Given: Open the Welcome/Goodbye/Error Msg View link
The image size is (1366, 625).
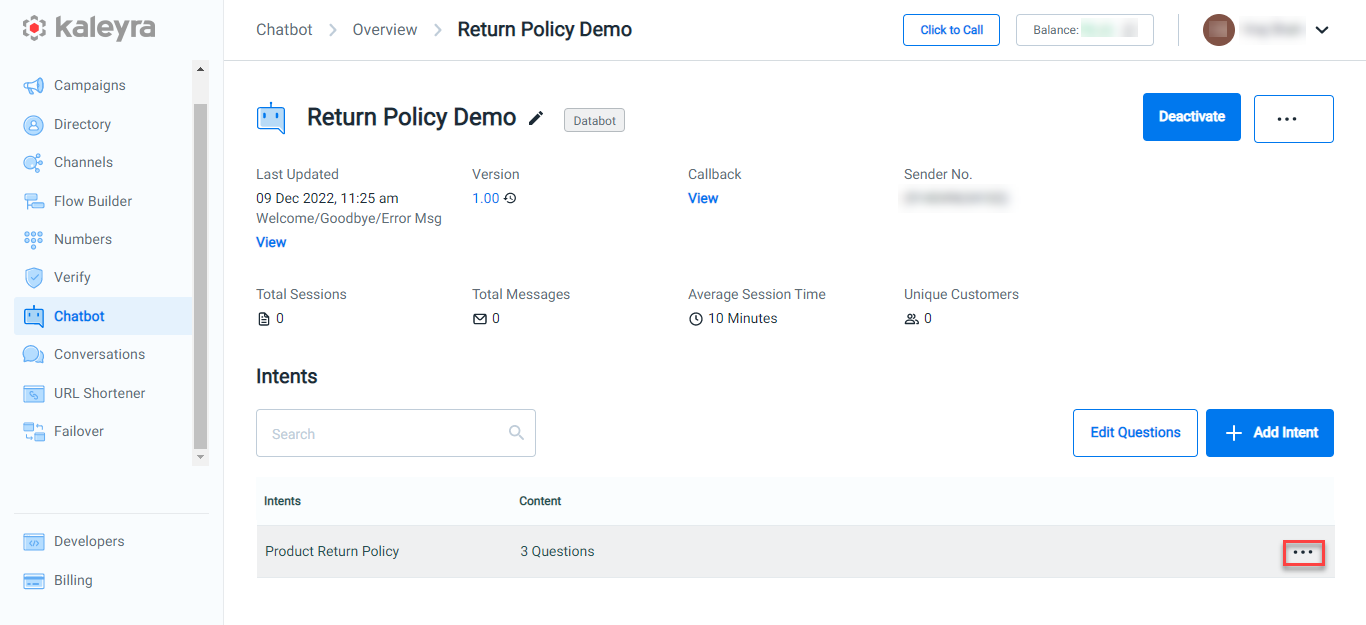Looking at the screenshot, I should click(271, 243).
